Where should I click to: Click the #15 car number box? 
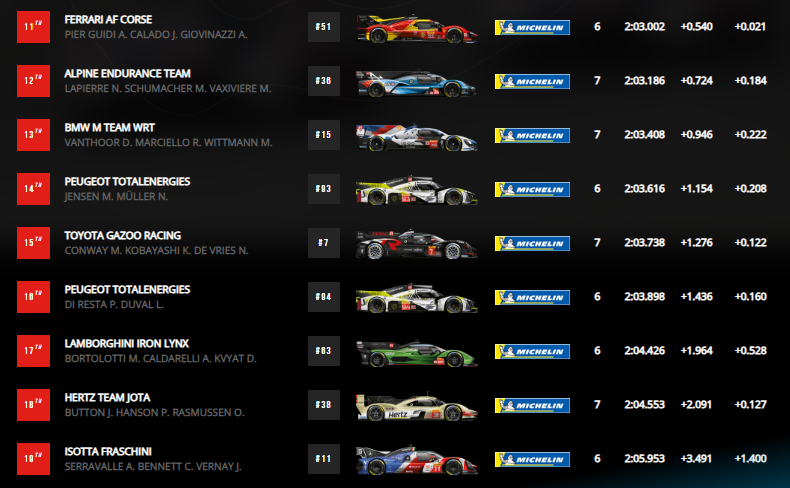(x=323, y=134)
